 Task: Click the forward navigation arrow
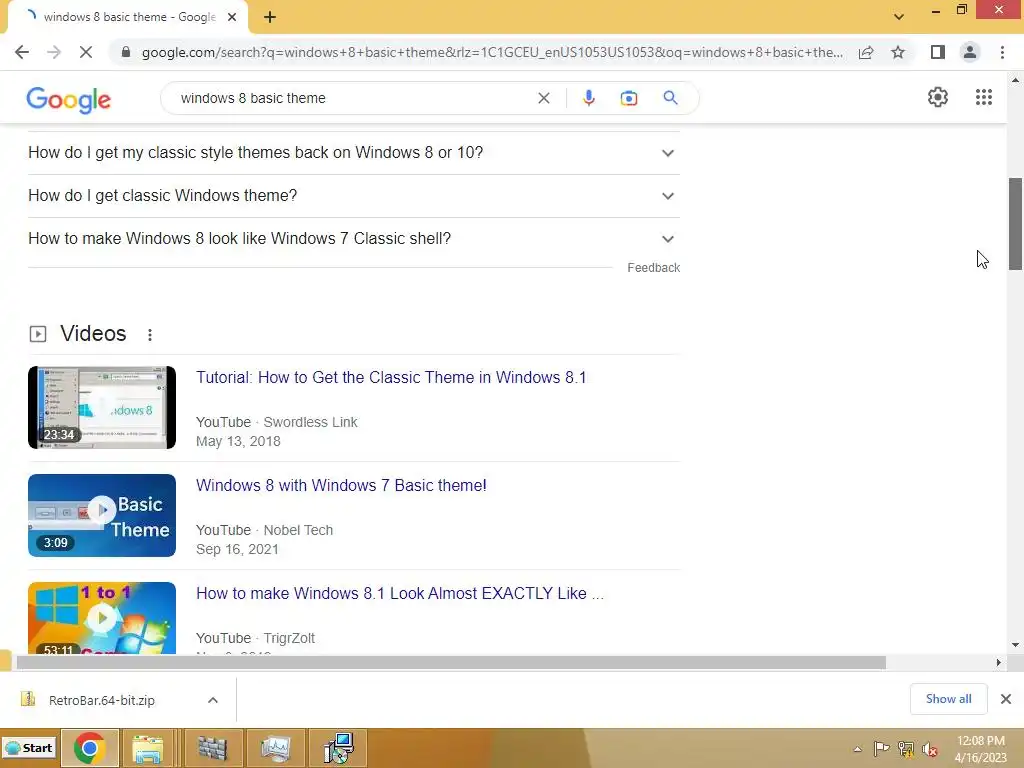pyautogui.click(x=54, y=52)
